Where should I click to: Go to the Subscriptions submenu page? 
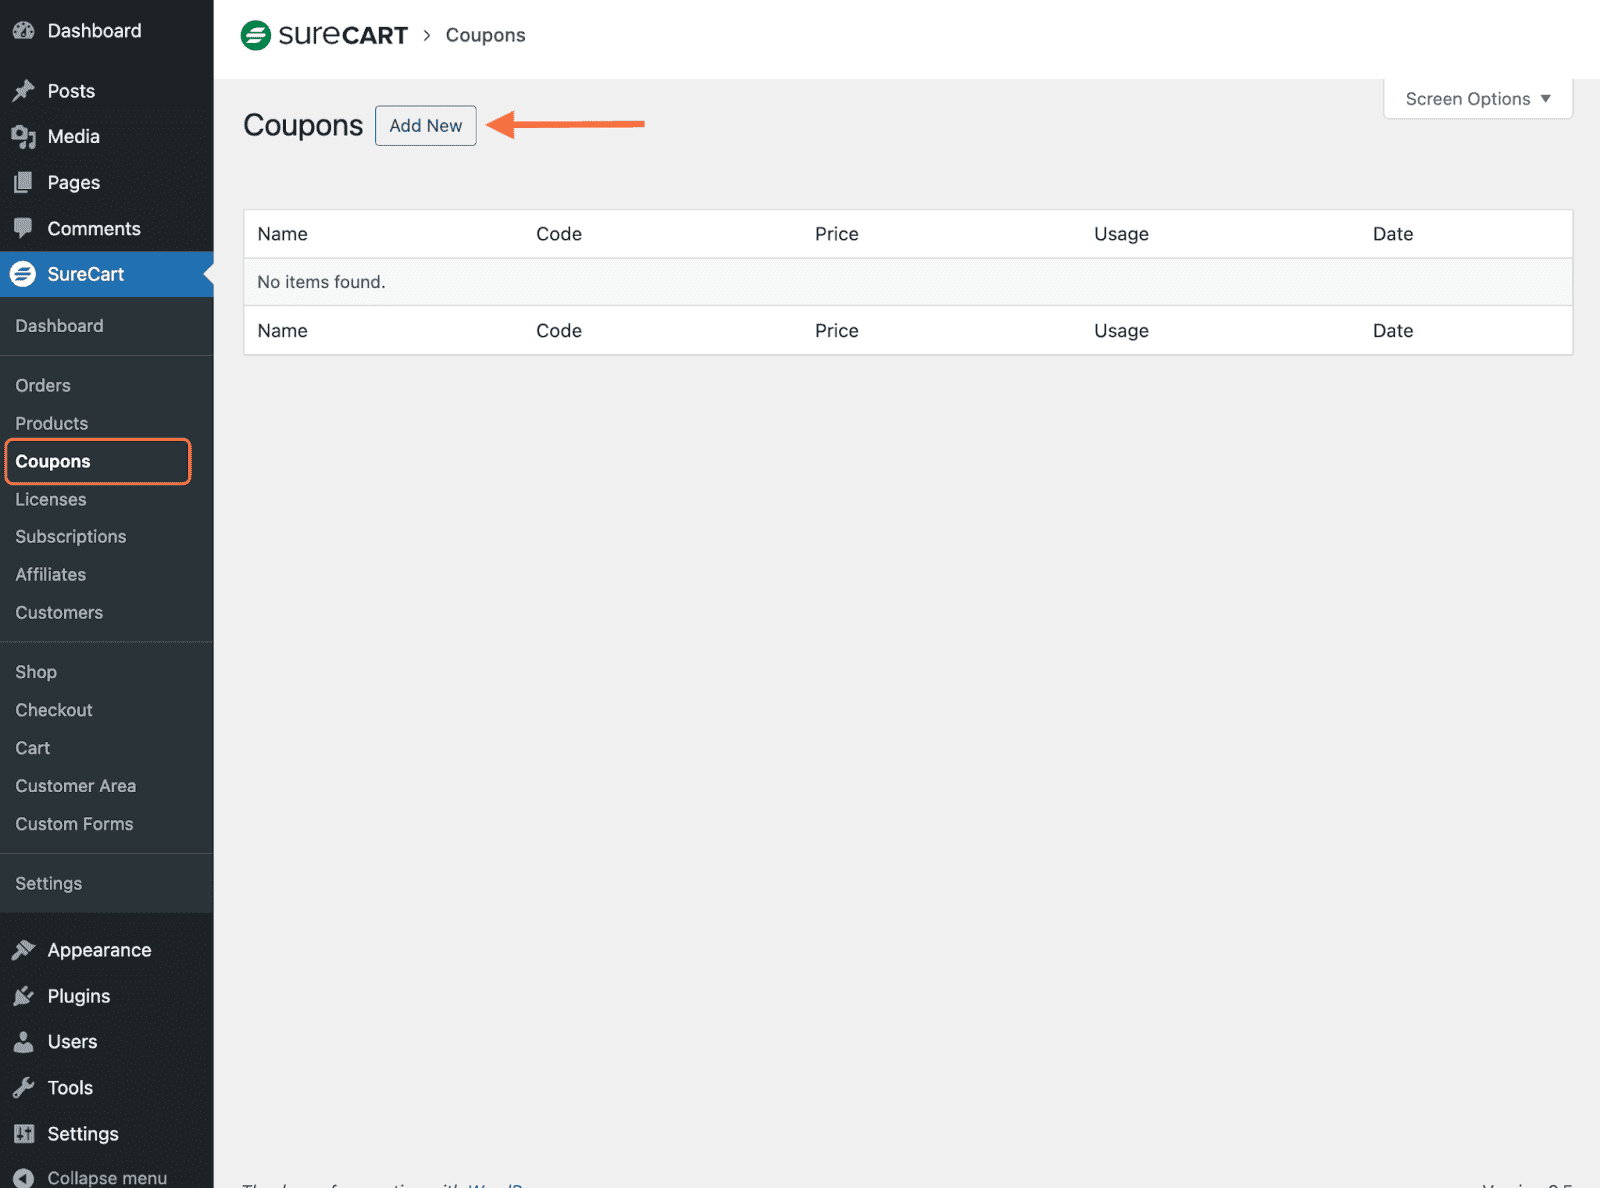(71, 537)
